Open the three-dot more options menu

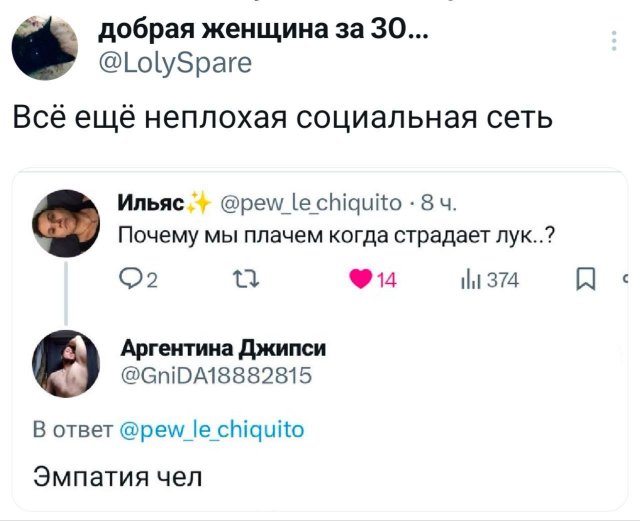coord(612,41)
